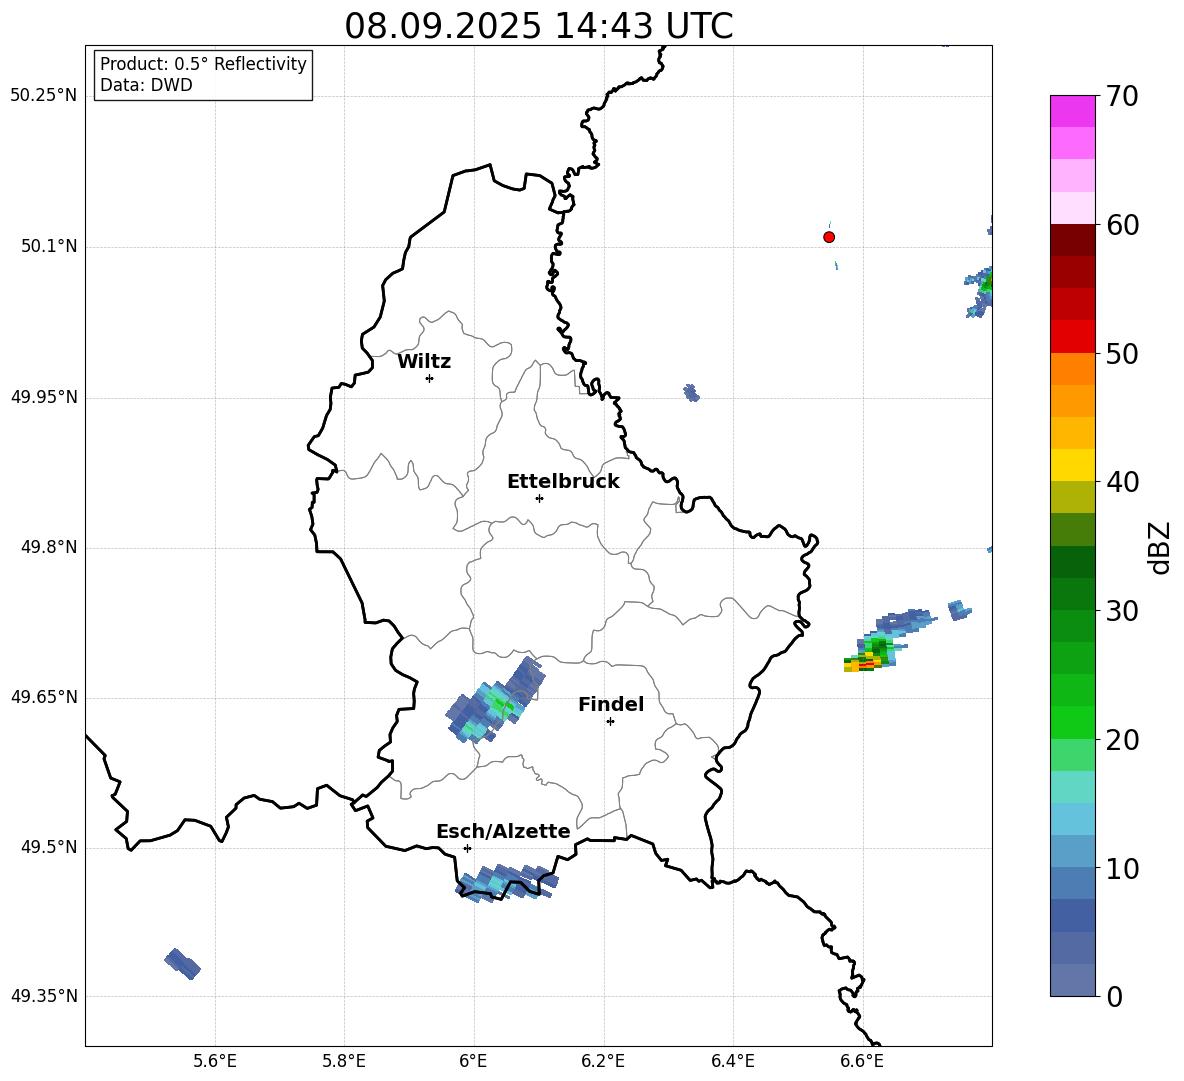
Task: Click the 49.65°N latitude label
Action: (x=44, y=698)
